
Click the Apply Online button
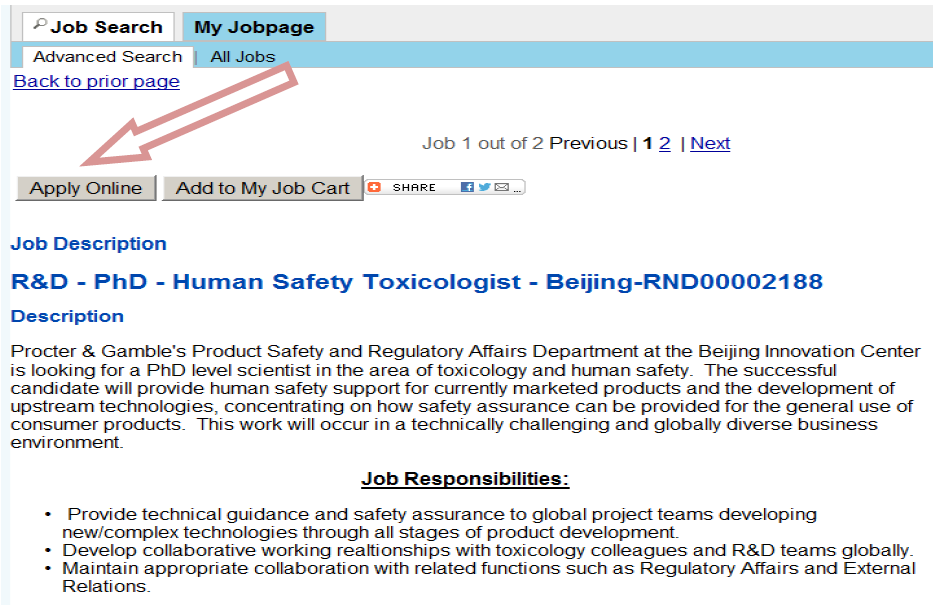tap(86, 188)
